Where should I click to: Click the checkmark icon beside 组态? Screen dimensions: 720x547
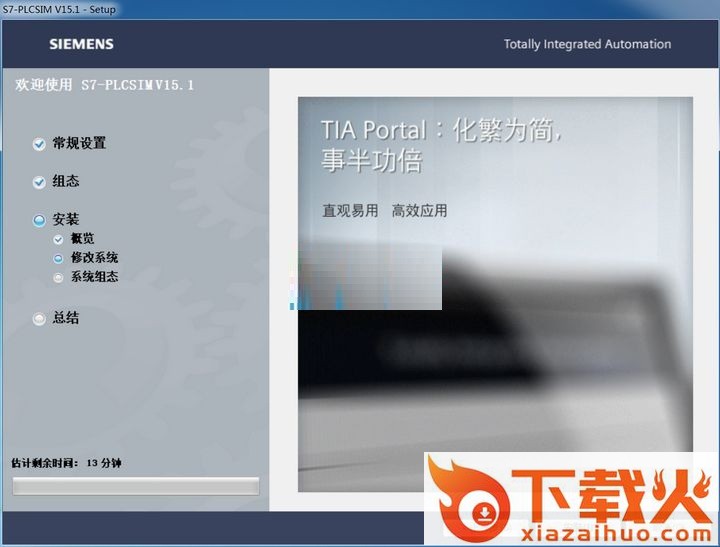pos(39,182)
